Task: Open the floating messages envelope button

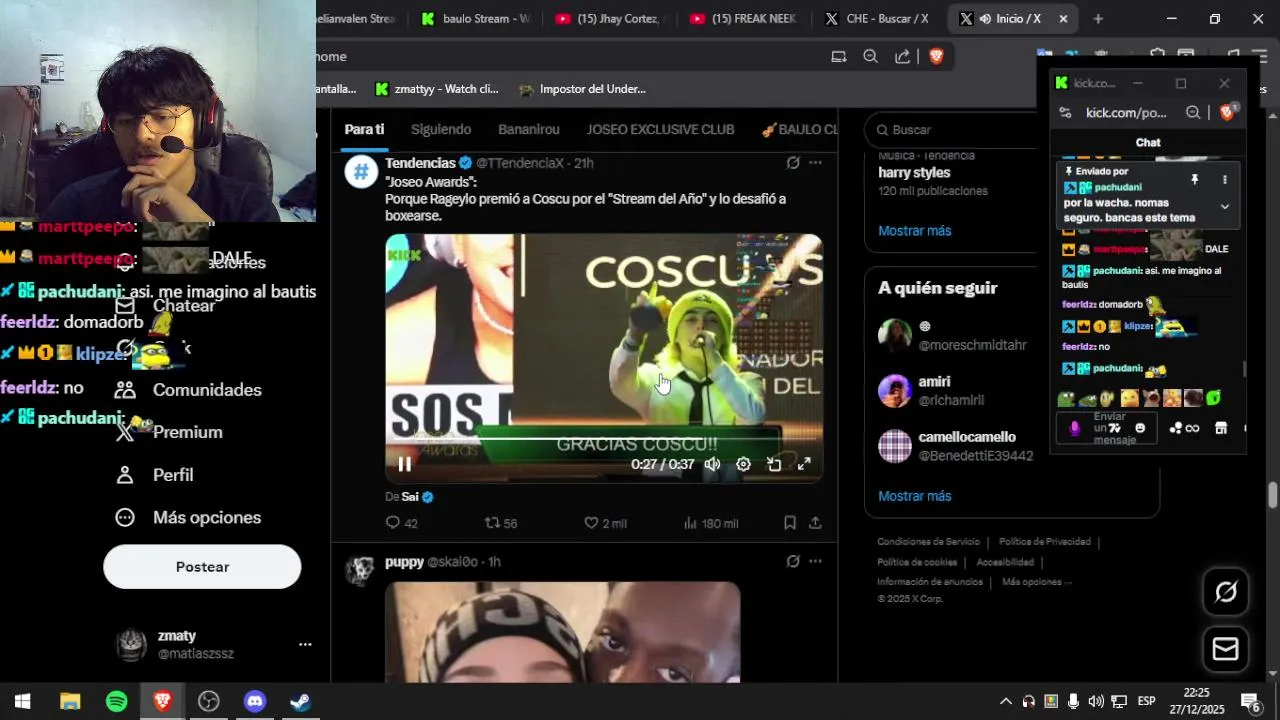Action: pos(1225,650)
